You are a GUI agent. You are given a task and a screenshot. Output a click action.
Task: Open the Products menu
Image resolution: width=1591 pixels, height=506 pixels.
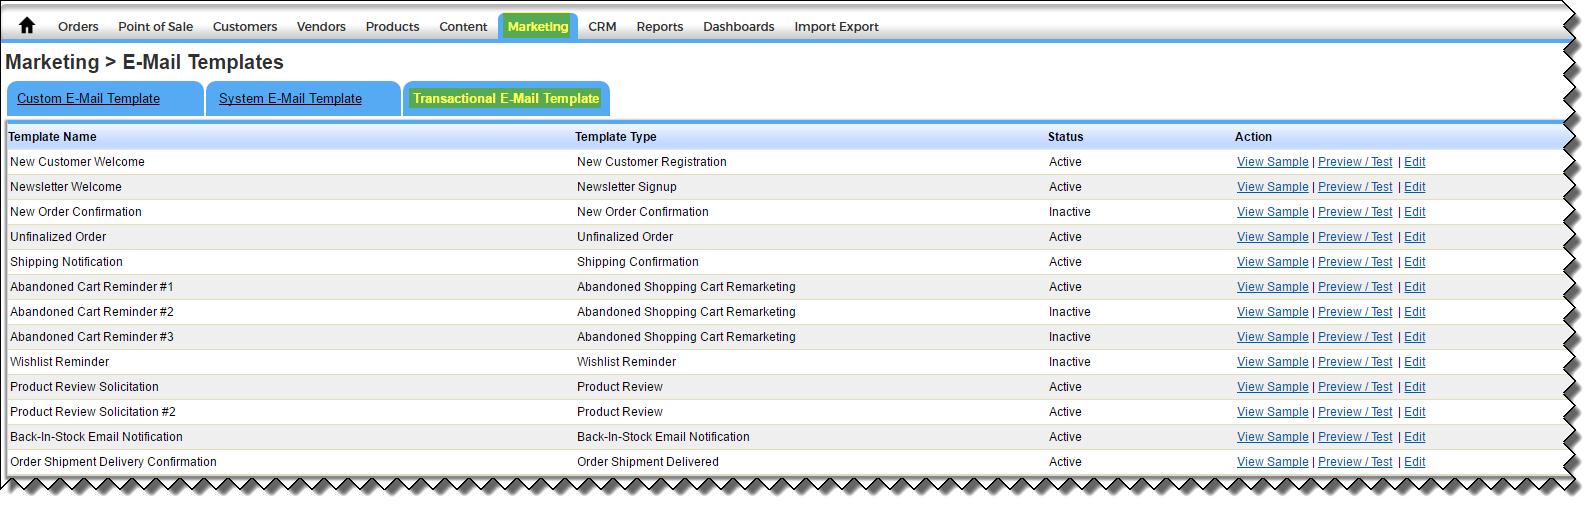click(x=392, y=27)
